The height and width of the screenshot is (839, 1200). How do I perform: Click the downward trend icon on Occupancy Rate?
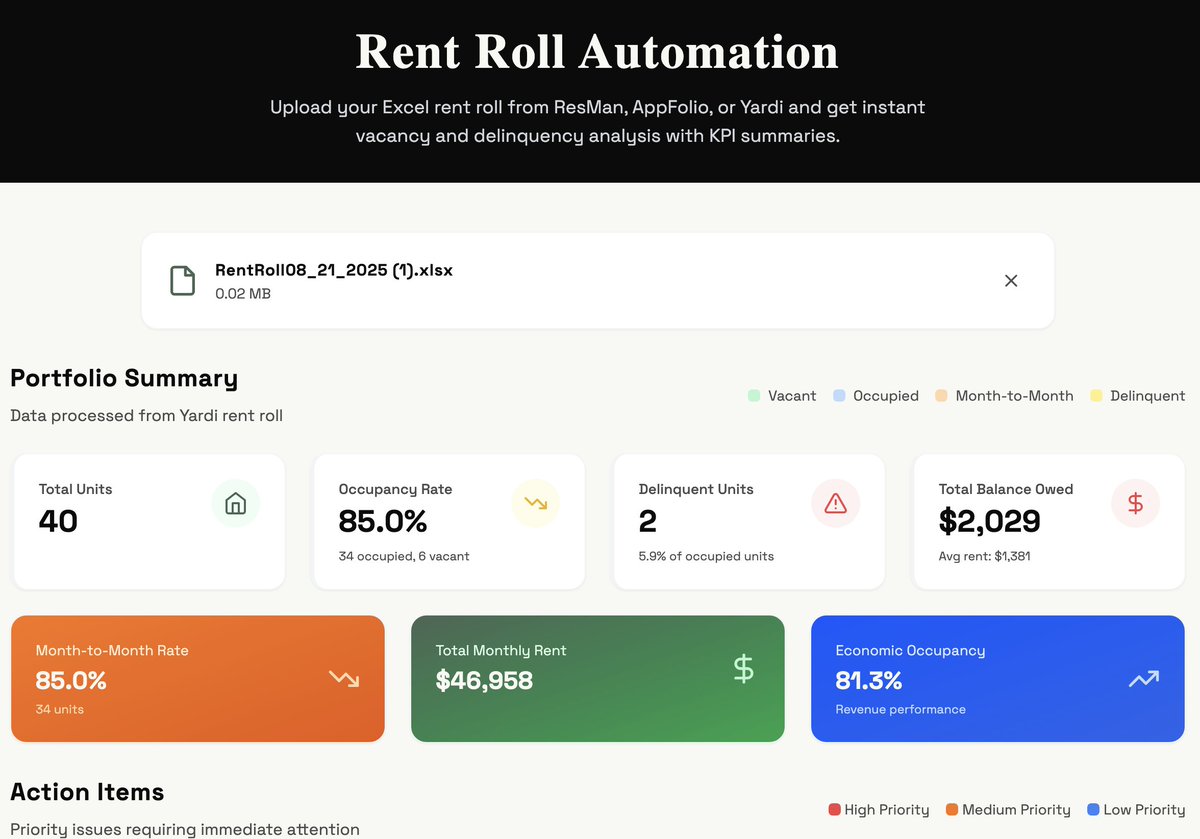536,503
